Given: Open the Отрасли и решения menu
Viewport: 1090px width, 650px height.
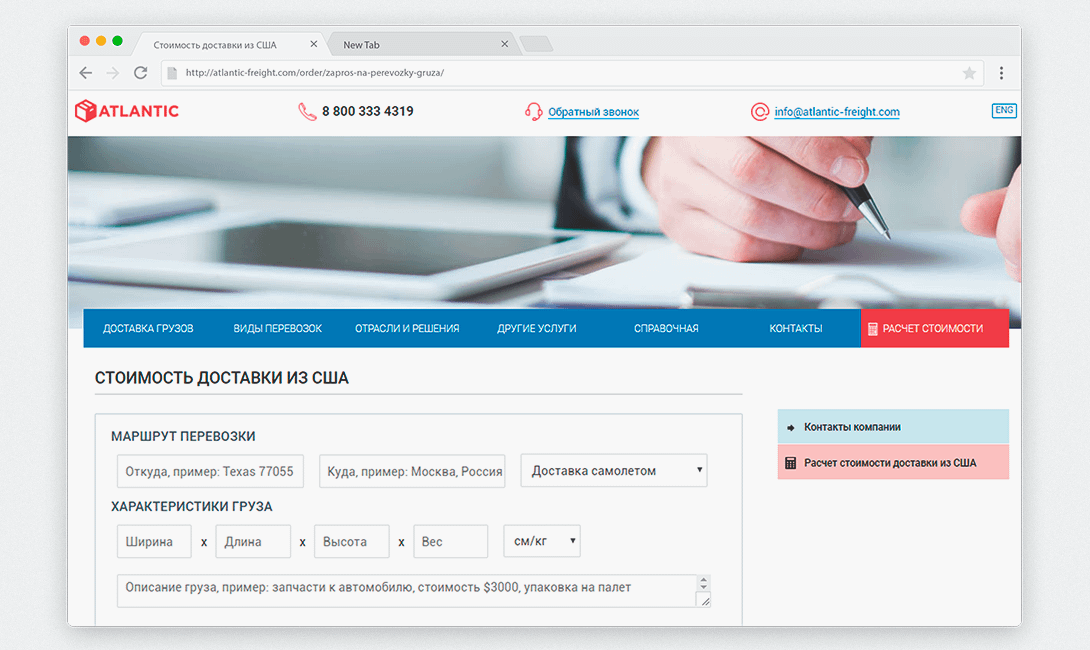Looking at the screenshot, I should 407,328.
